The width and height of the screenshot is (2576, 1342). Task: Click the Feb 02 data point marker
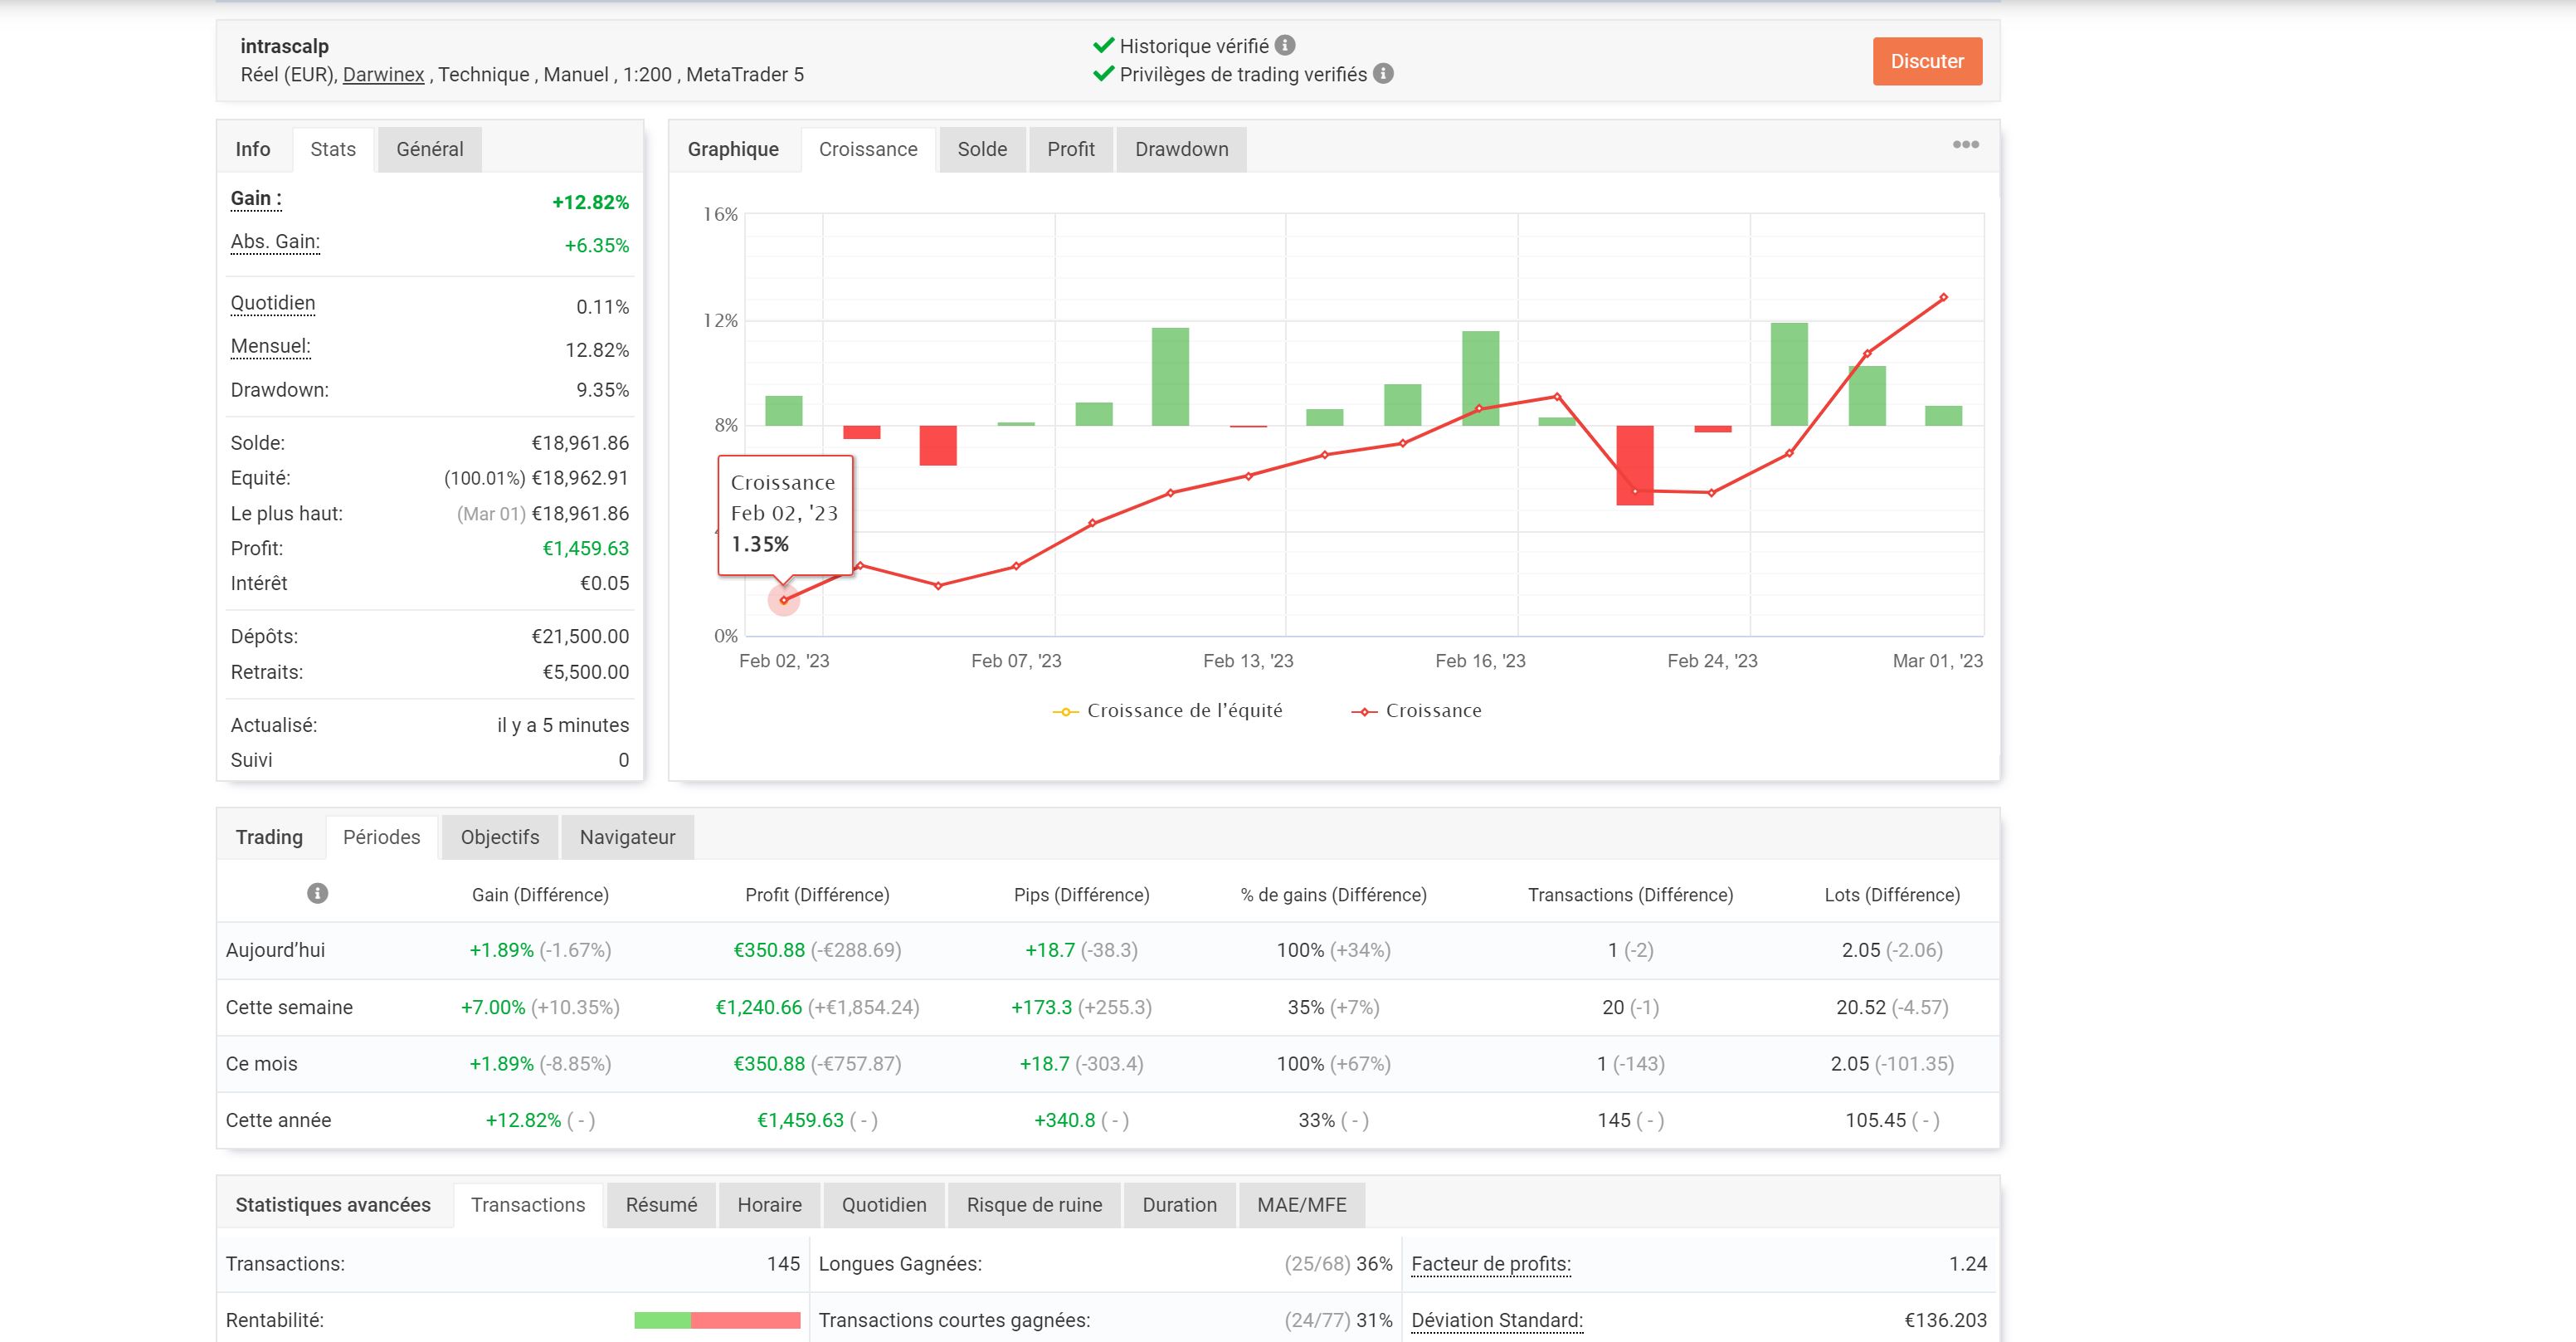[x=784, y=600]
